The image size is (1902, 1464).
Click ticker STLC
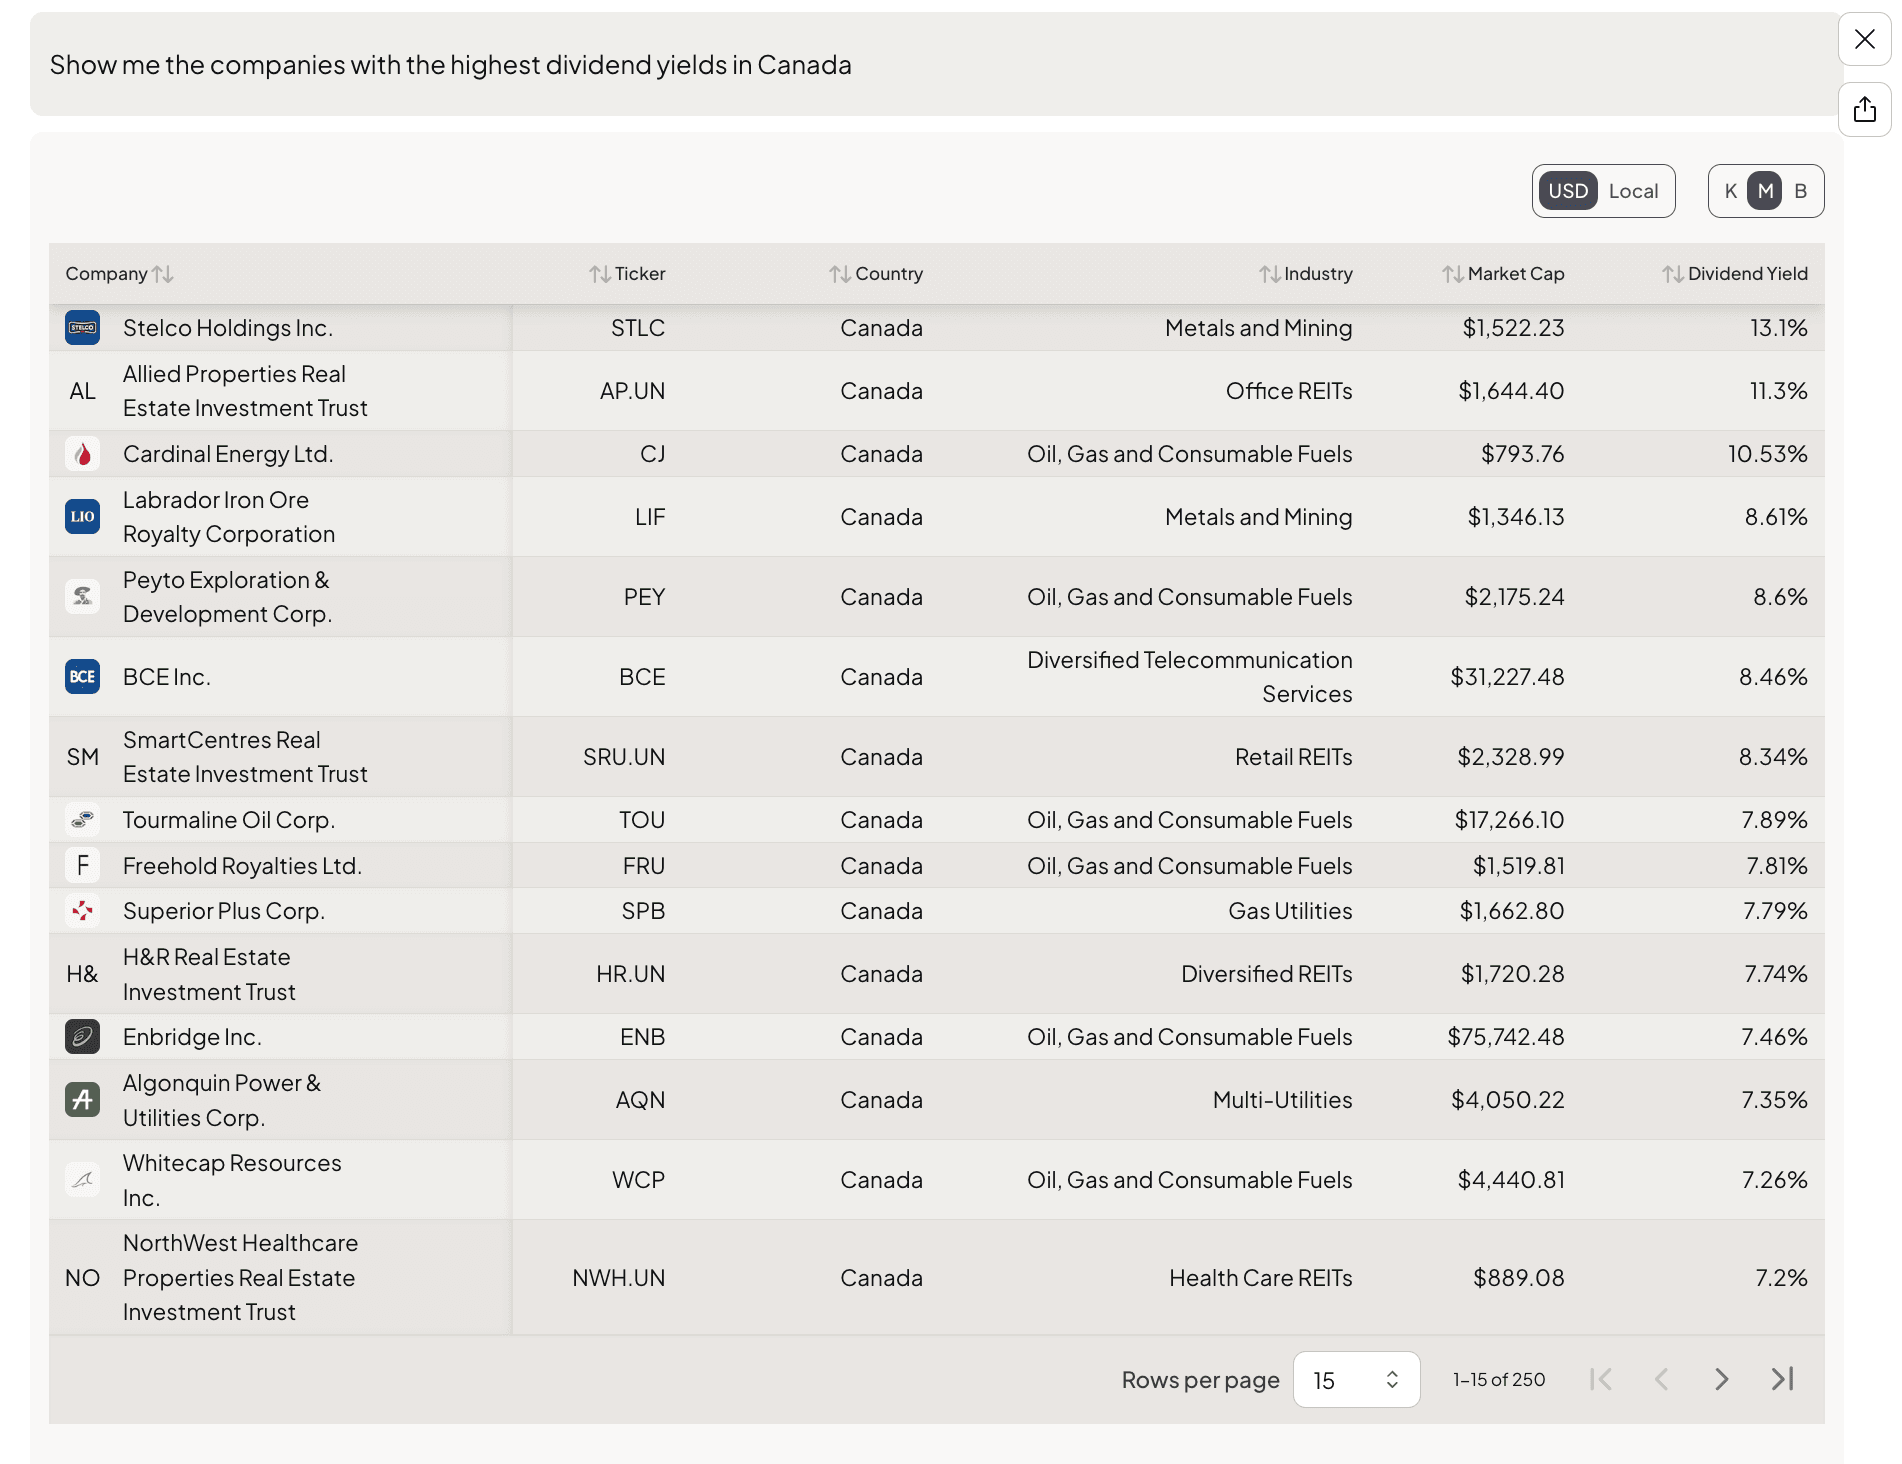pyautogui.click(x=638, y=328)
